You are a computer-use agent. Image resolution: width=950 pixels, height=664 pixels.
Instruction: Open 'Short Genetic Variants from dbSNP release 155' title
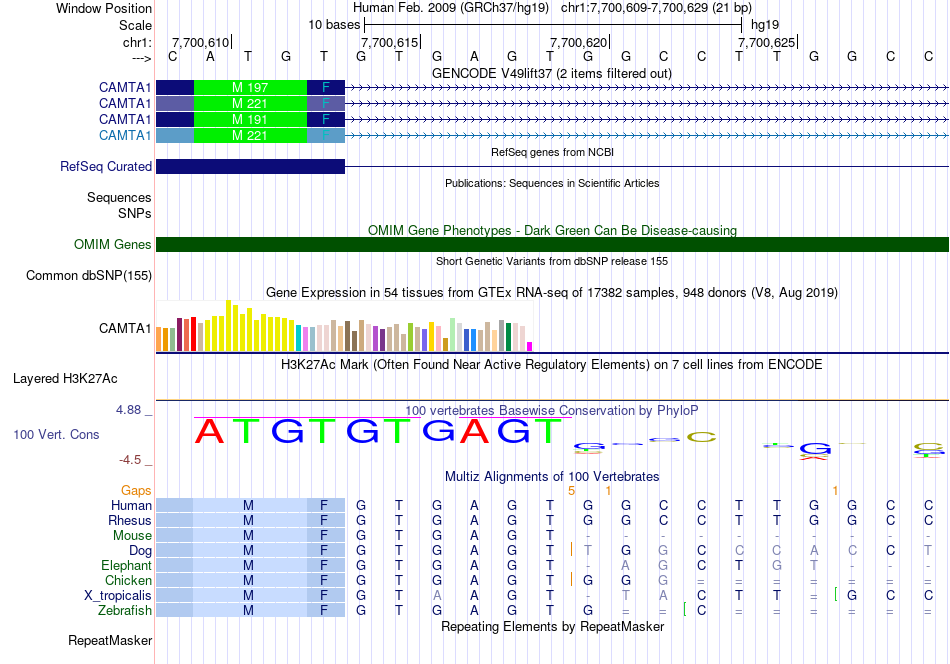tap(552, 261)
